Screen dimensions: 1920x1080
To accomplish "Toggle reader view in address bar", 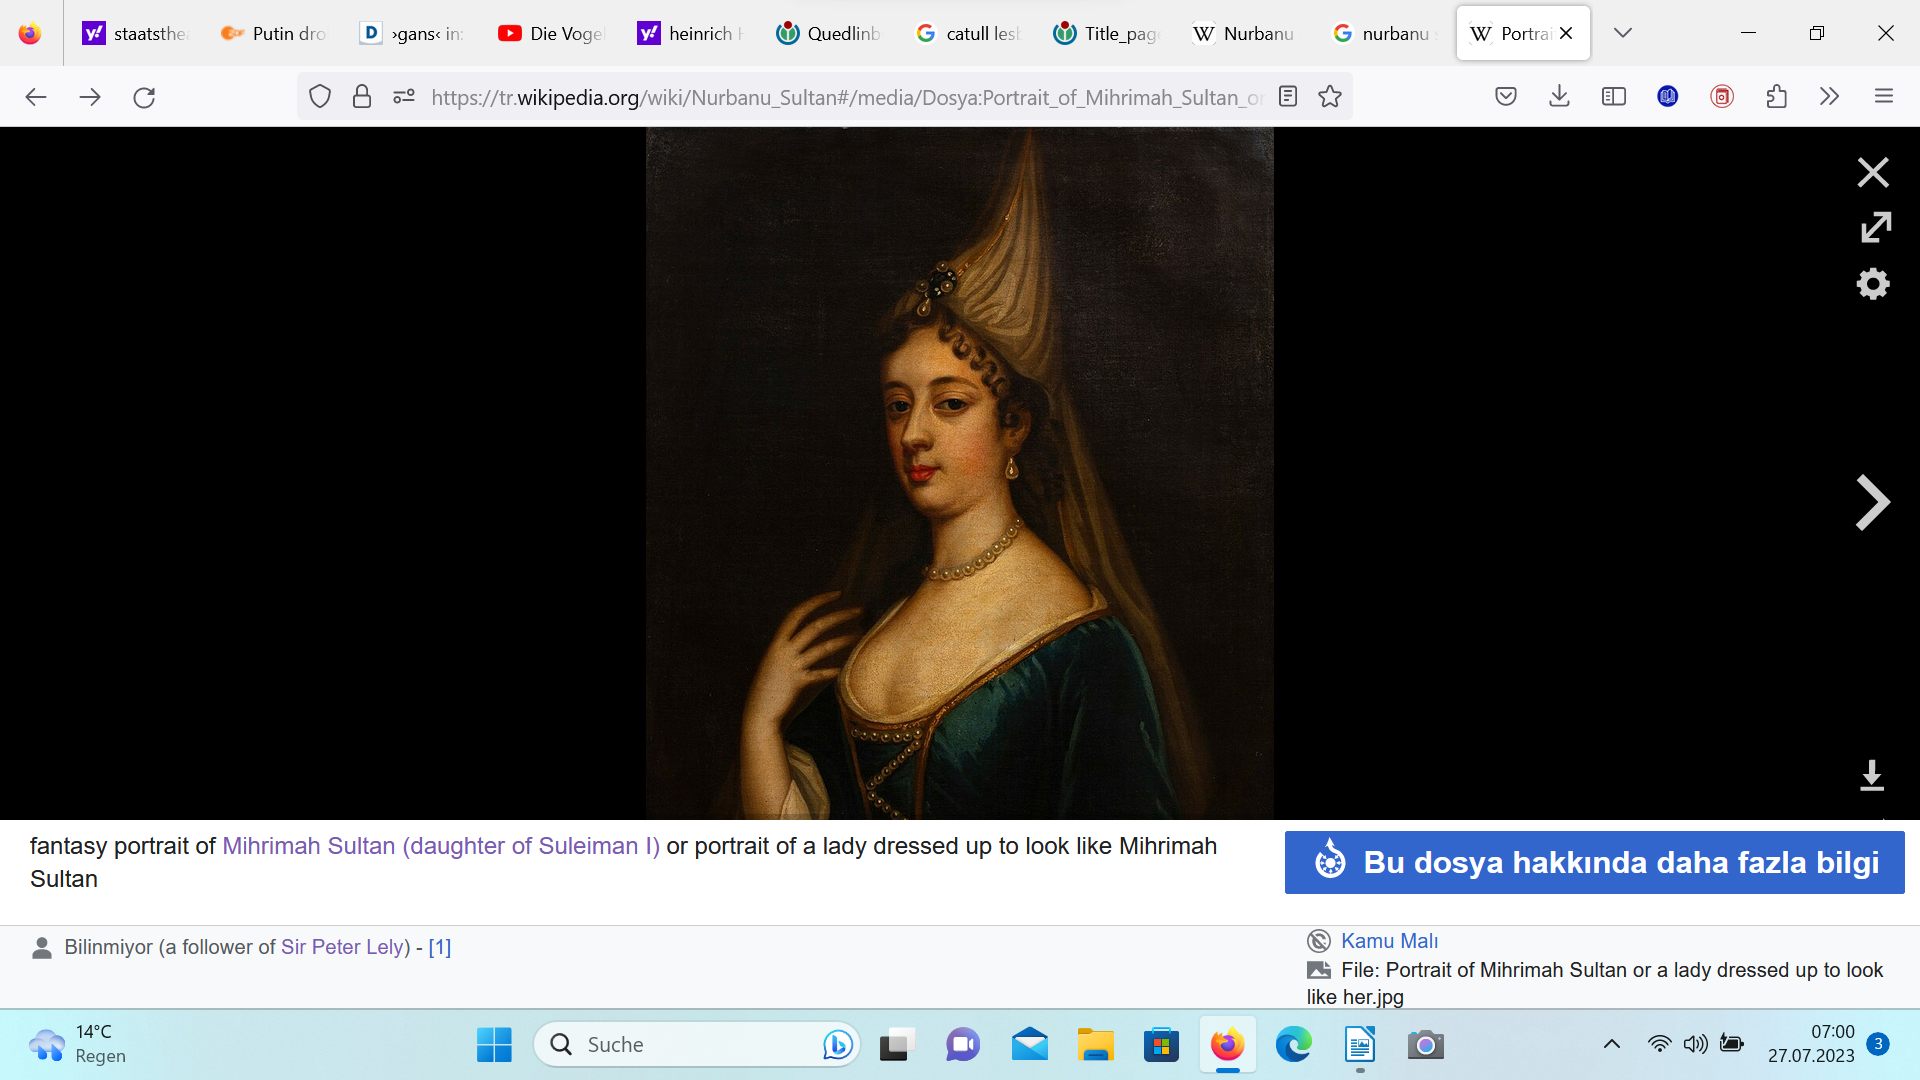I will [1288, 97].
